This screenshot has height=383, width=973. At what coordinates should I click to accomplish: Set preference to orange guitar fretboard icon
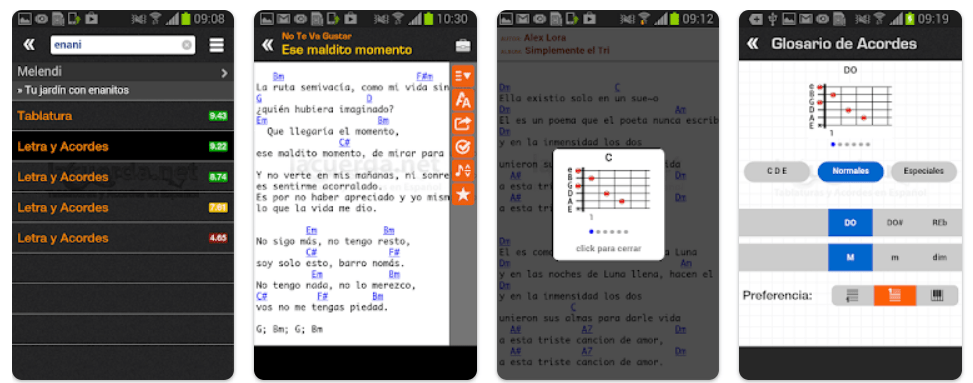(895, 295)
